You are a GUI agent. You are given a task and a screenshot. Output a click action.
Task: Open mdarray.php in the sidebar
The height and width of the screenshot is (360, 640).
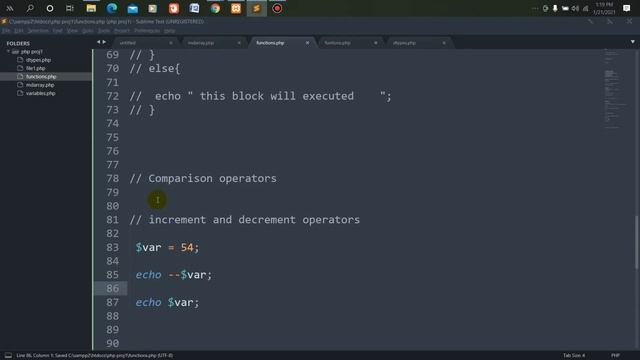(40, 85)
